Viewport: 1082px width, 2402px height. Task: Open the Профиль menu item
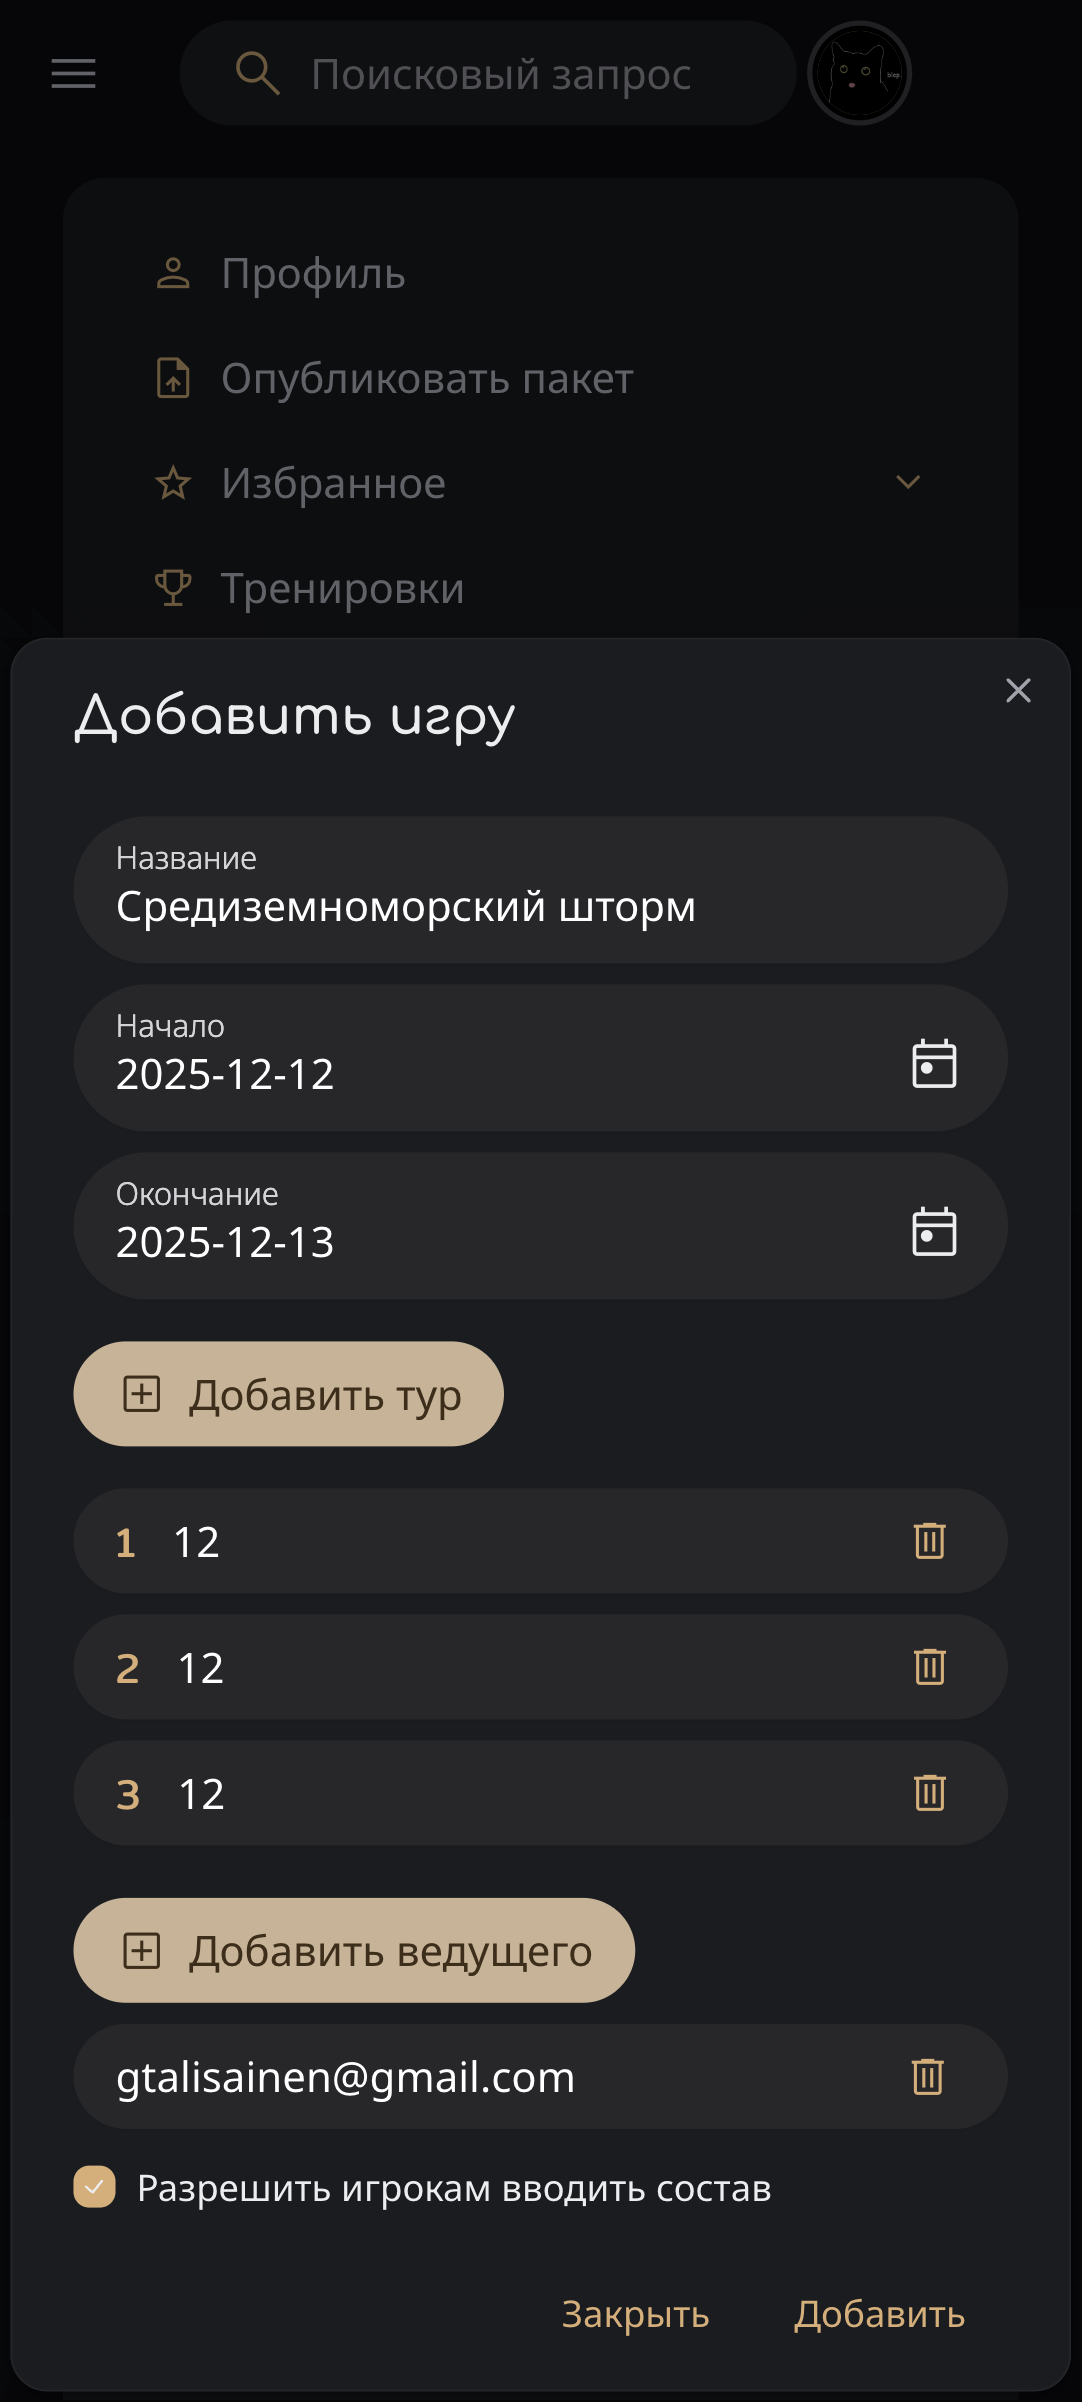[313, 274]
